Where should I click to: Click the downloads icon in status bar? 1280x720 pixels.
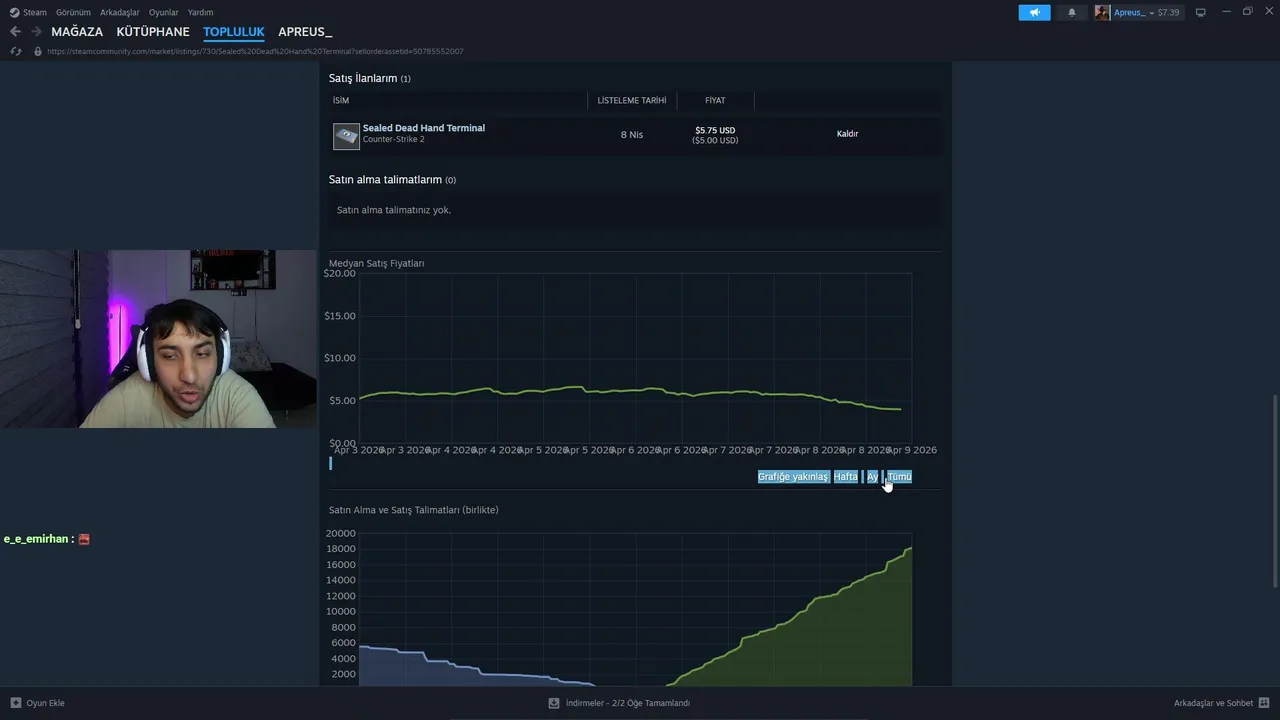pos(554,703)
